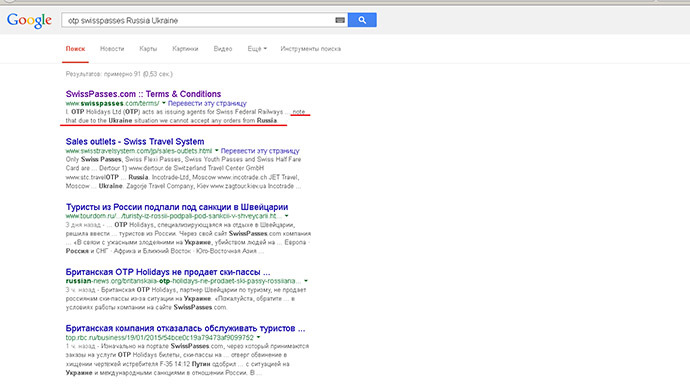Expand arrow next to top.rbc.ru URL

pyautogui.click(x=258, y=337)
